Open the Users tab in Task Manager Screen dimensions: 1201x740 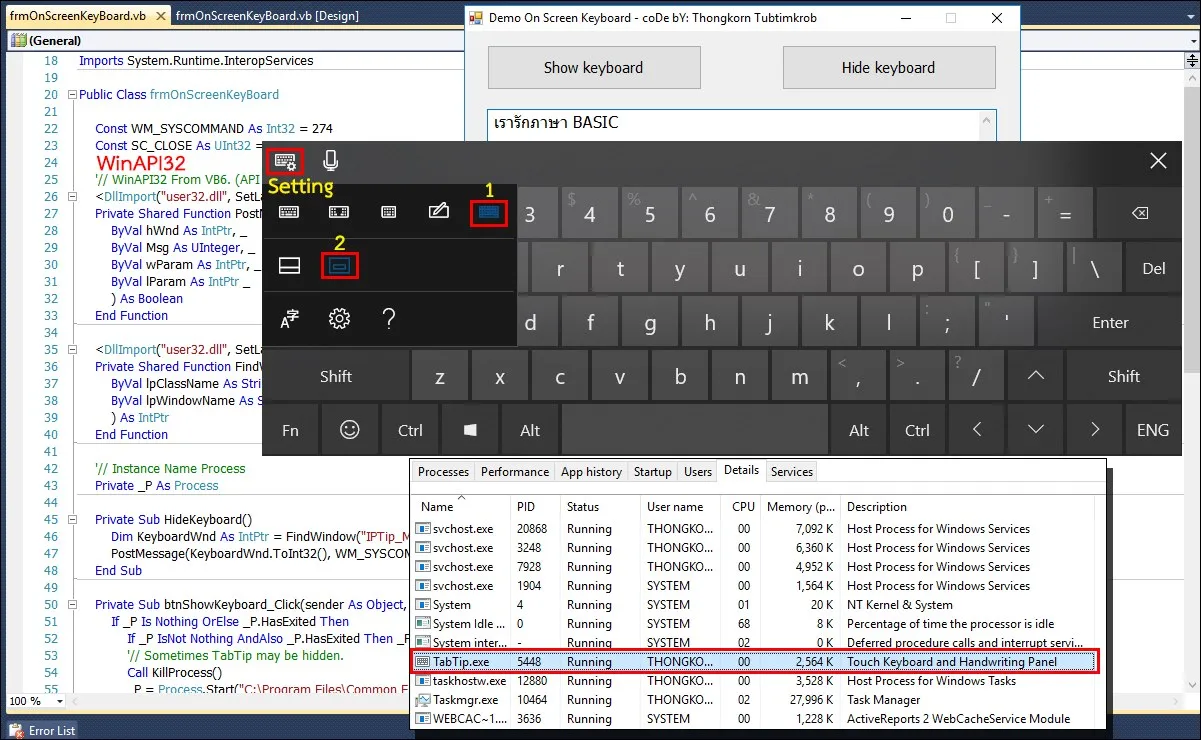point(698,472)
